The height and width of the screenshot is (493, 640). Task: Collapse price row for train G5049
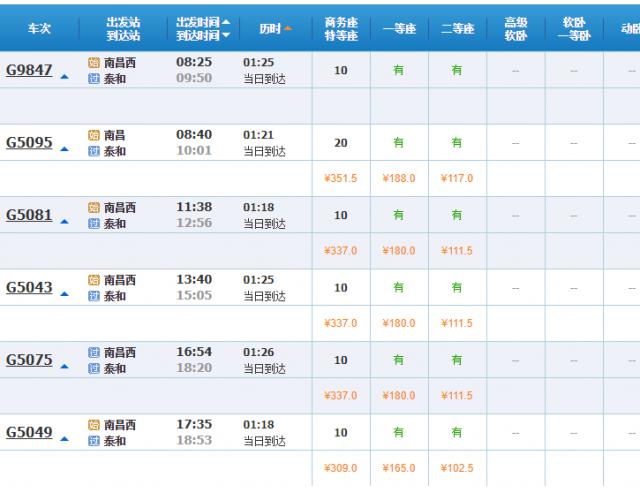pos(64,439)
